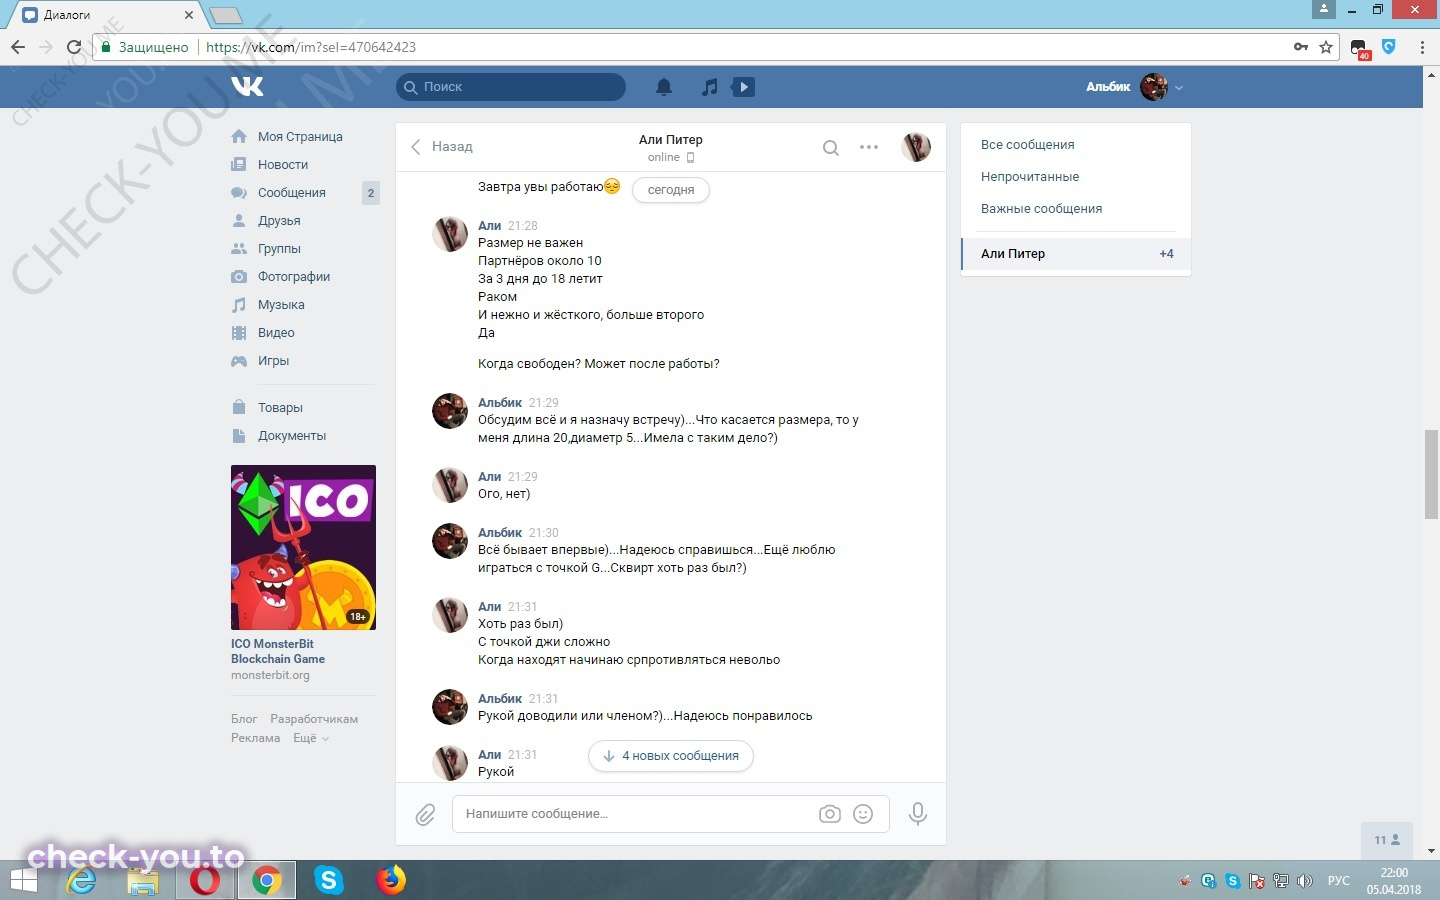The width and height of the screenshot is (1440, 900).
Task: Jump to 4 новых сообщения
Action: pos(671,756)
